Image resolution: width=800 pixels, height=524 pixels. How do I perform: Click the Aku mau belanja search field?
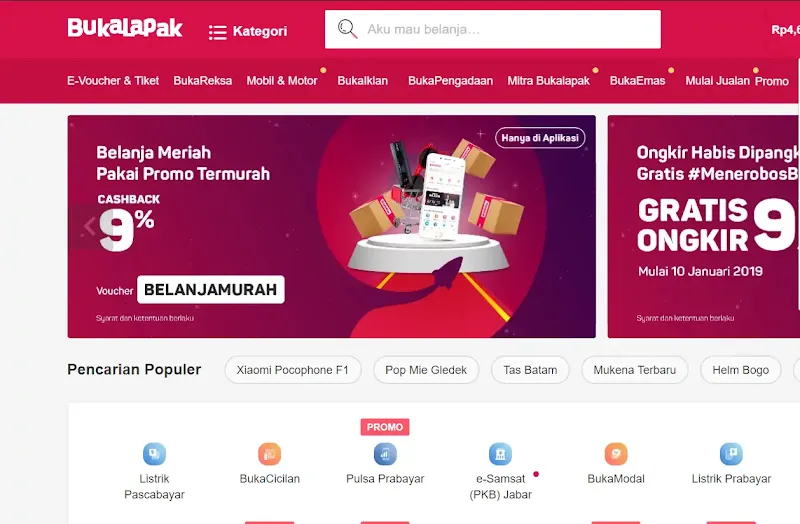click(x=493, y=29)
